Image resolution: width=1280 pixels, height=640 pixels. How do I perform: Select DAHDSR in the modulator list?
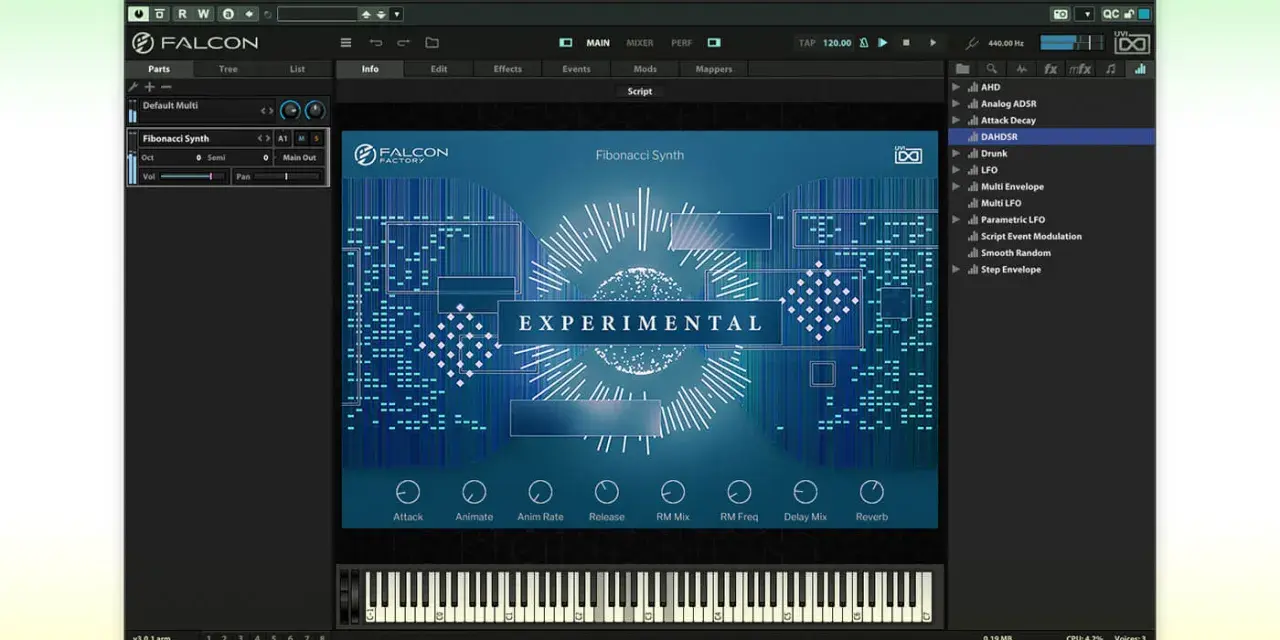[1051, 137]
